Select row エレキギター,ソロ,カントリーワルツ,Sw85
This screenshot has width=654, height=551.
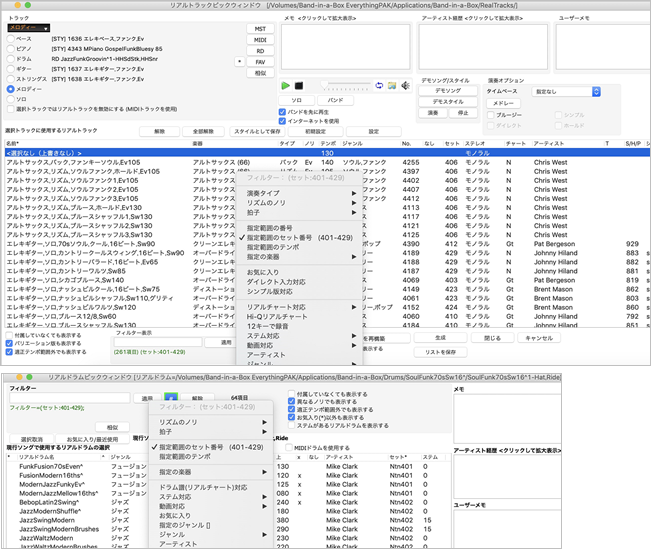point(327,271)
